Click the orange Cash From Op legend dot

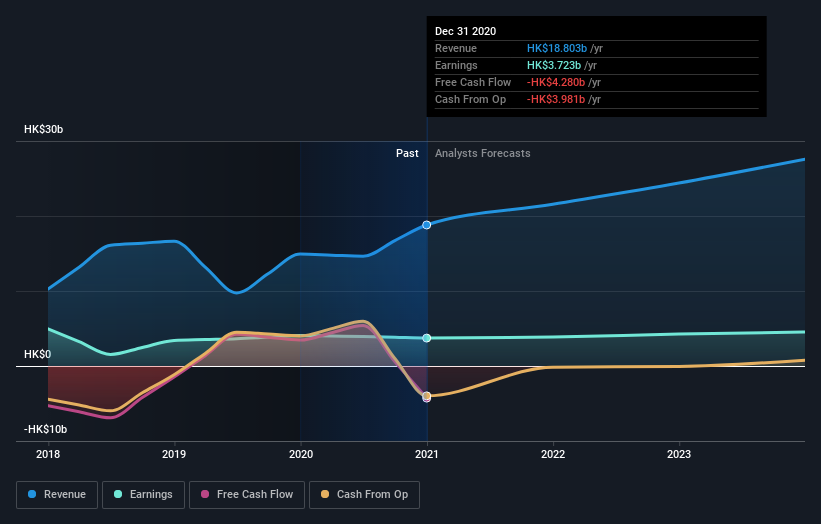click(325, 494)
